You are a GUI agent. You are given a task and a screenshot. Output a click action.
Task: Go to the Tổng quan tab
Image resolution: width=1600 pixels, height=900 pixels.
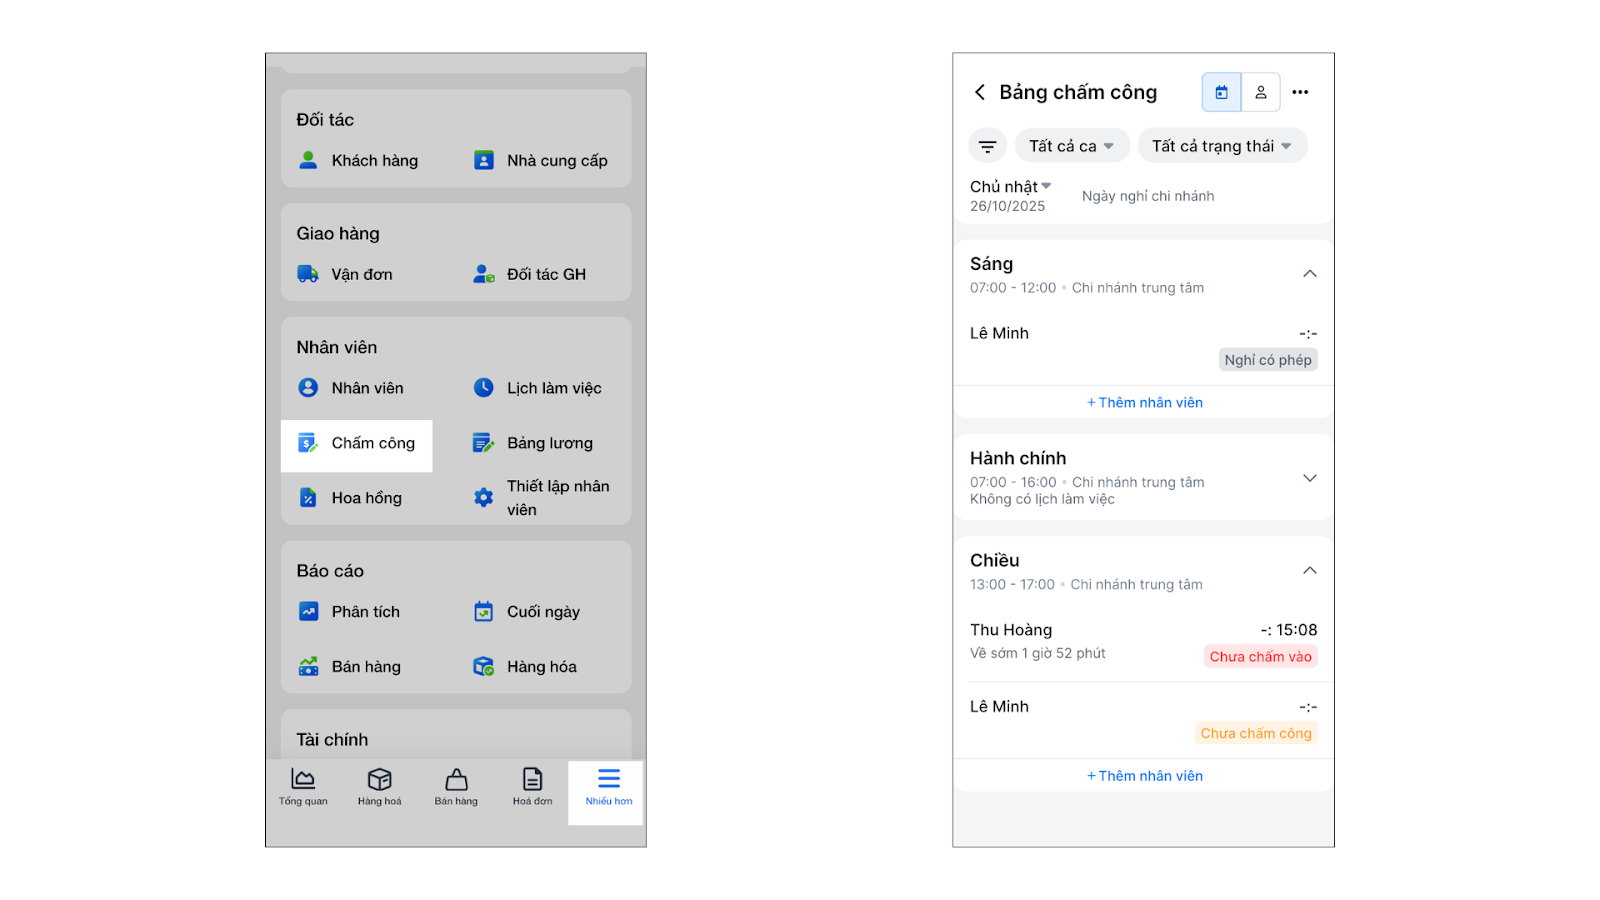[x=303, y=788]
